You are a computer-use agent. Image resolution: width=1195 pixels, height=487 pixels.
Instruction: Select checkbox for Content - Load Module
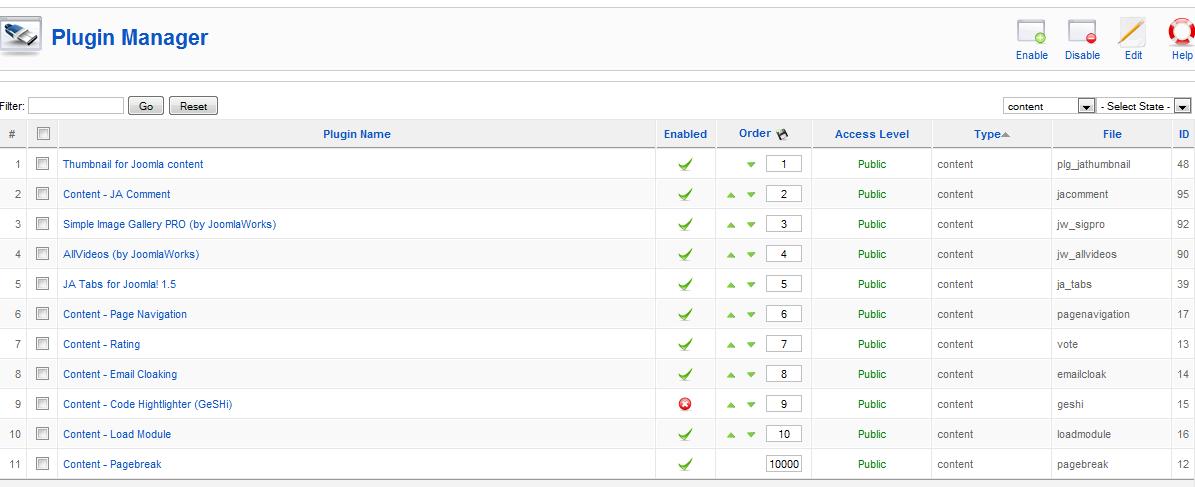pyautogui.click(x=43, y=434)
